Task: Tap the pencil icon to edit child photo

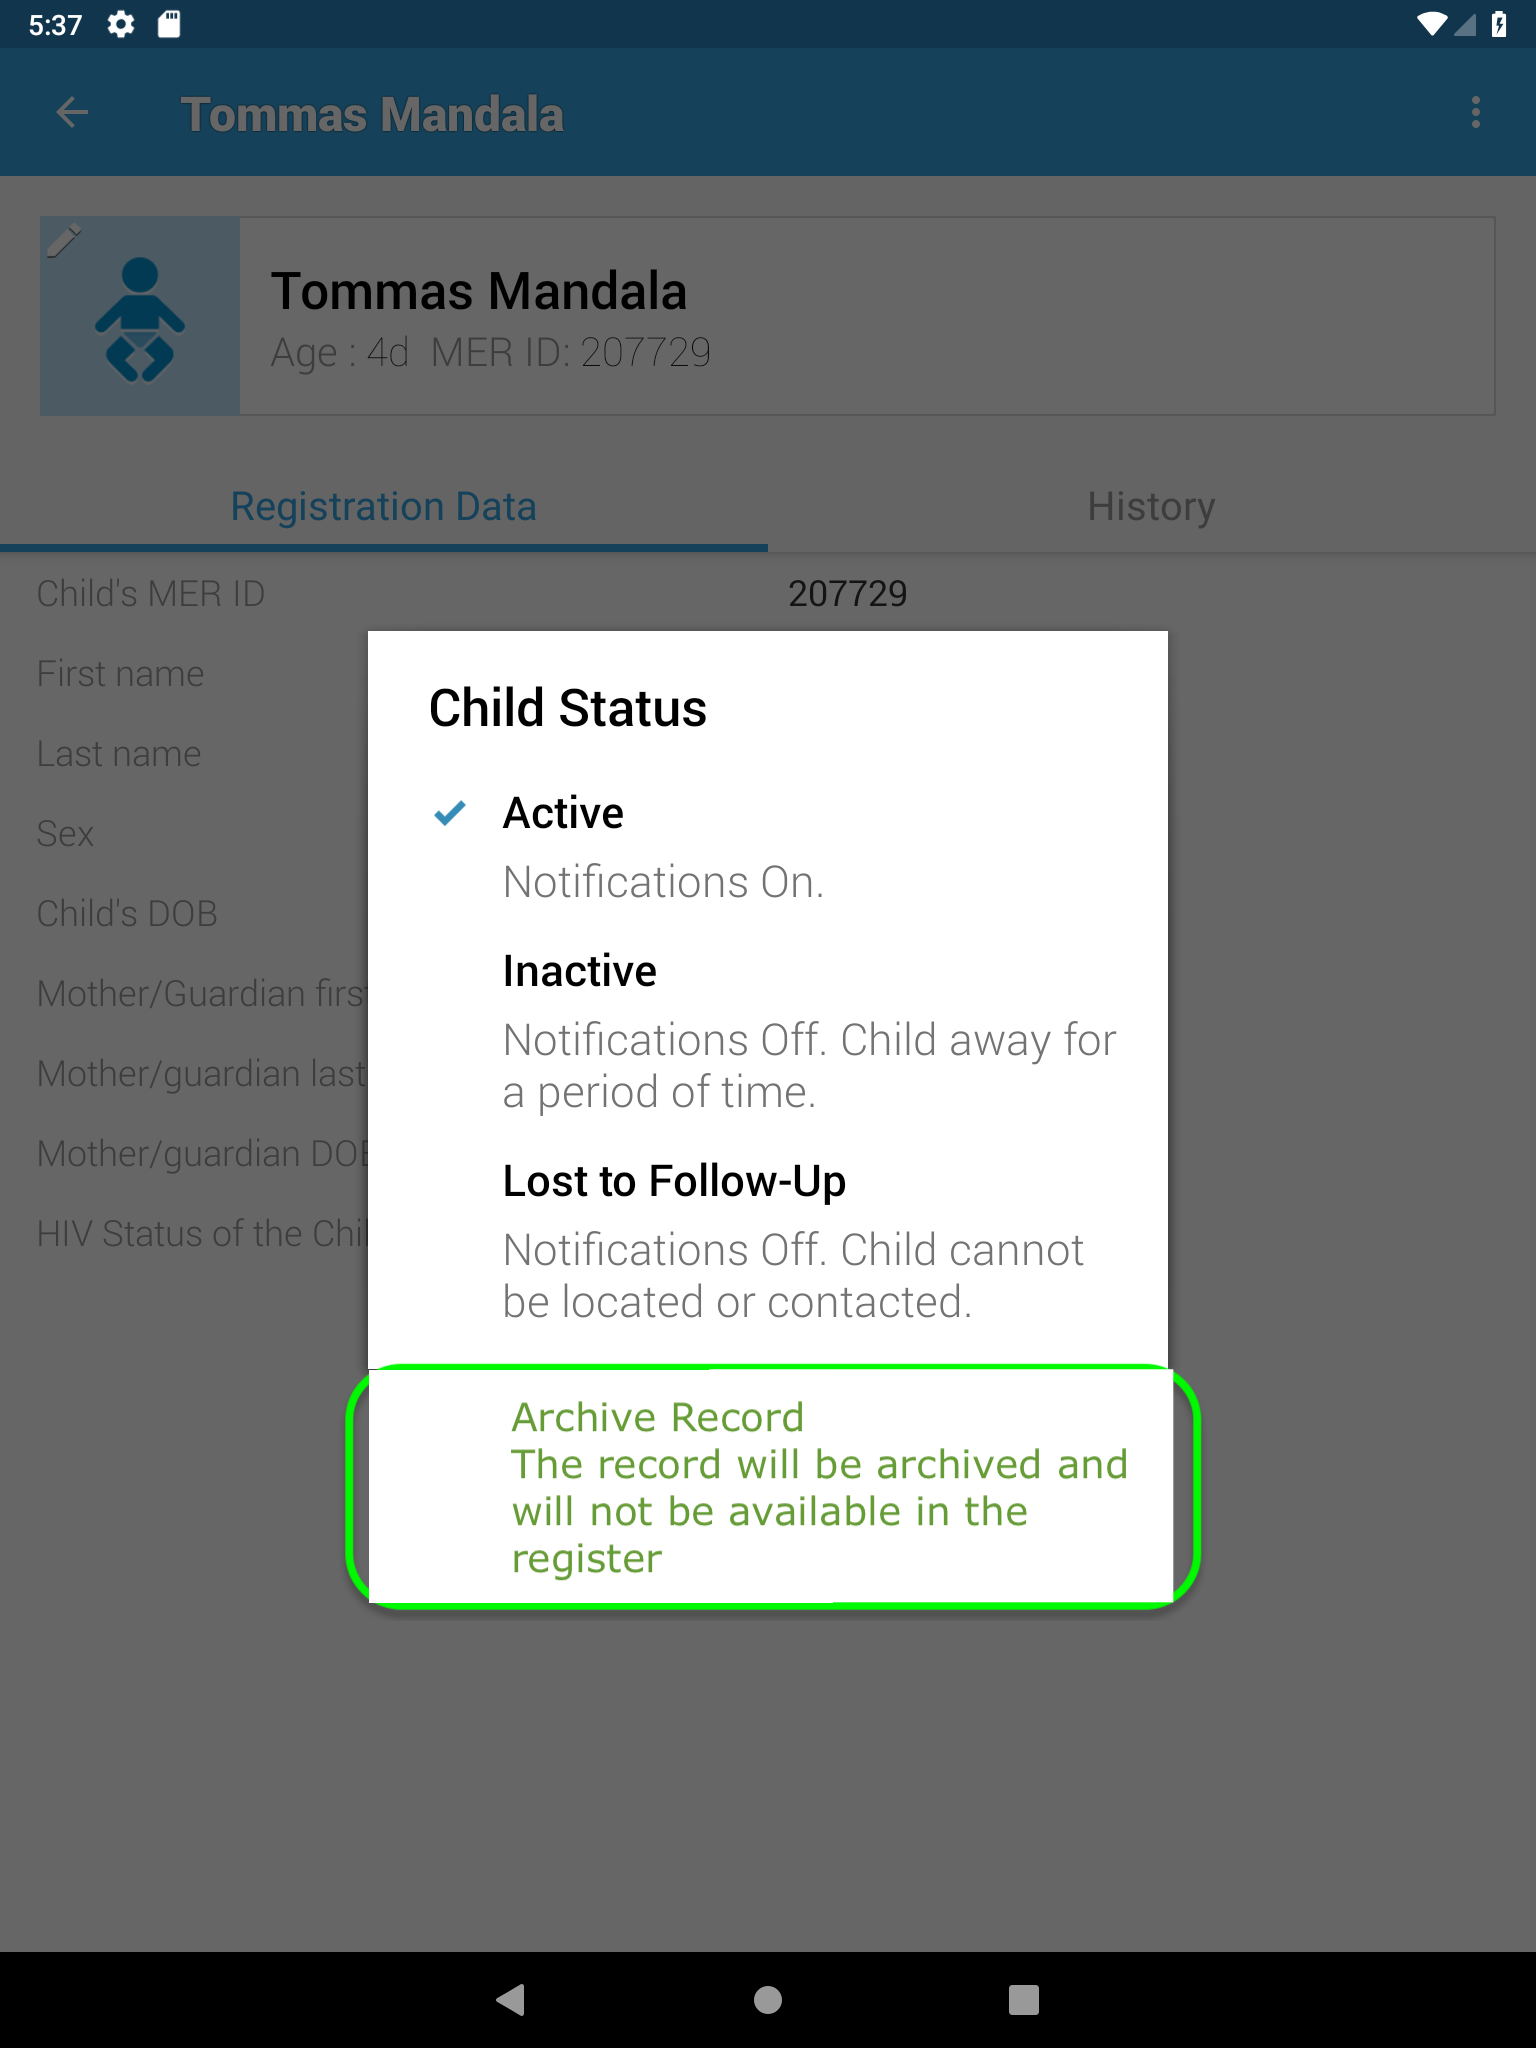Action: click(x=66, y=240)
